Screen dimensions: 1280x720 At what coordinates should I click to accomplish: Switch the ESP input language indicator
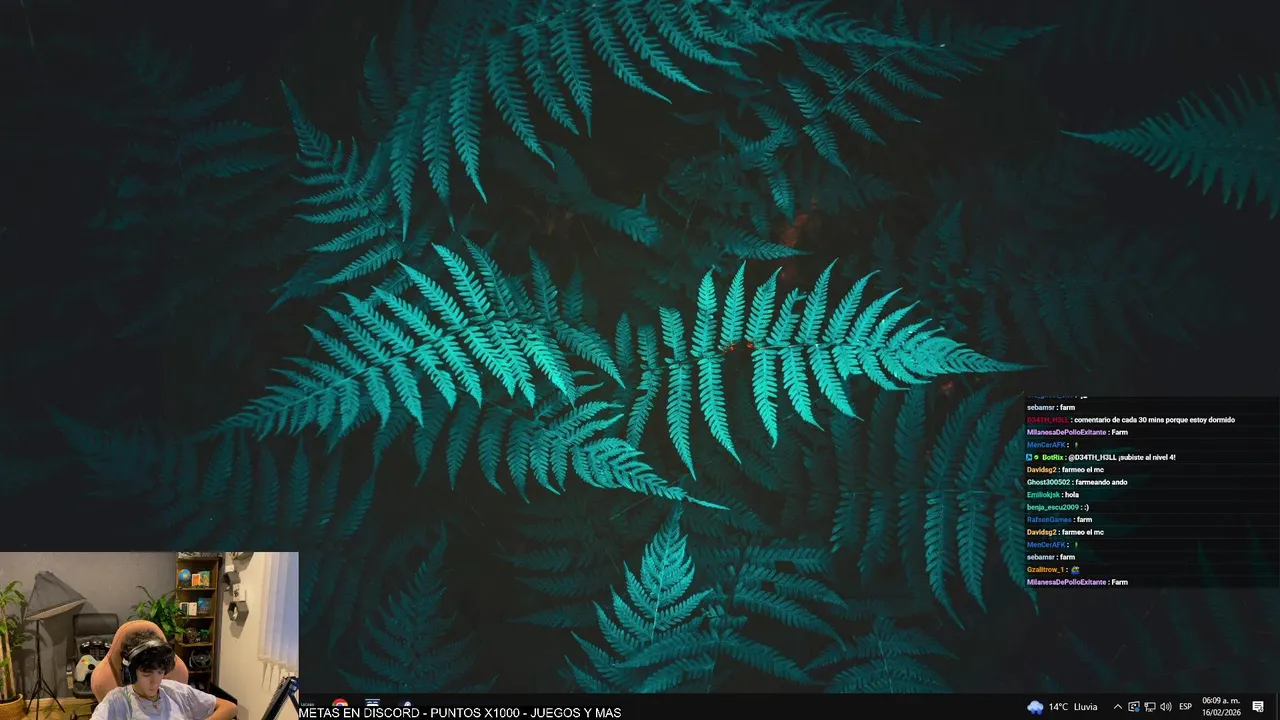point(1186,707)
